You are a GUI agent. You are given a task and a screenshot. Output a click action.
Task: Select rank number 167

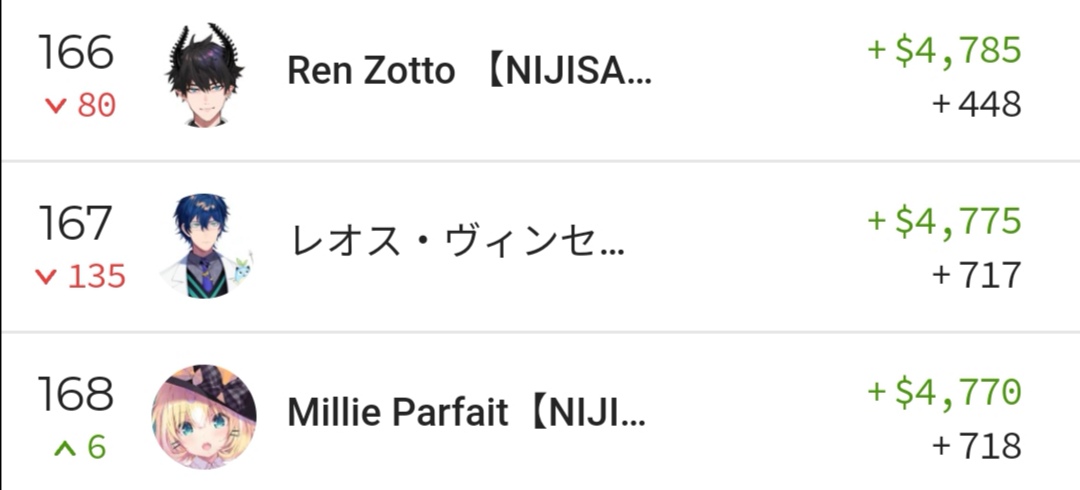[x=75, y=223]
